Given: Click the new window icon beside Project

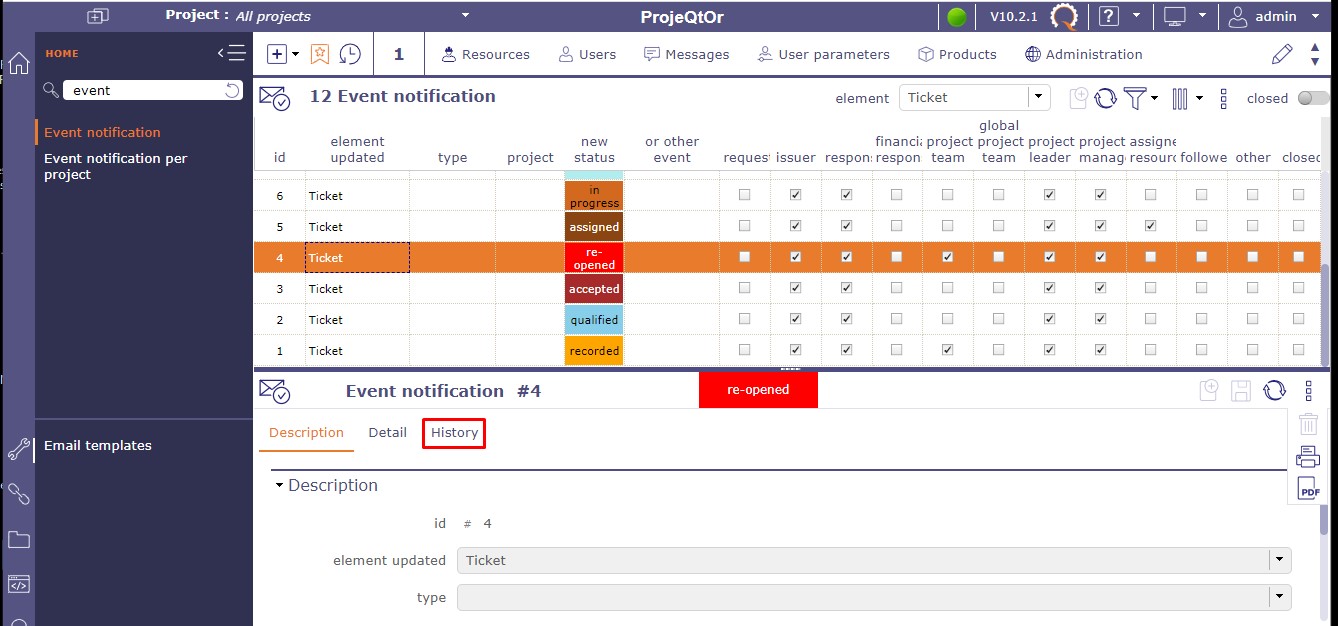Looking at the screenshot, I should 97,16.
